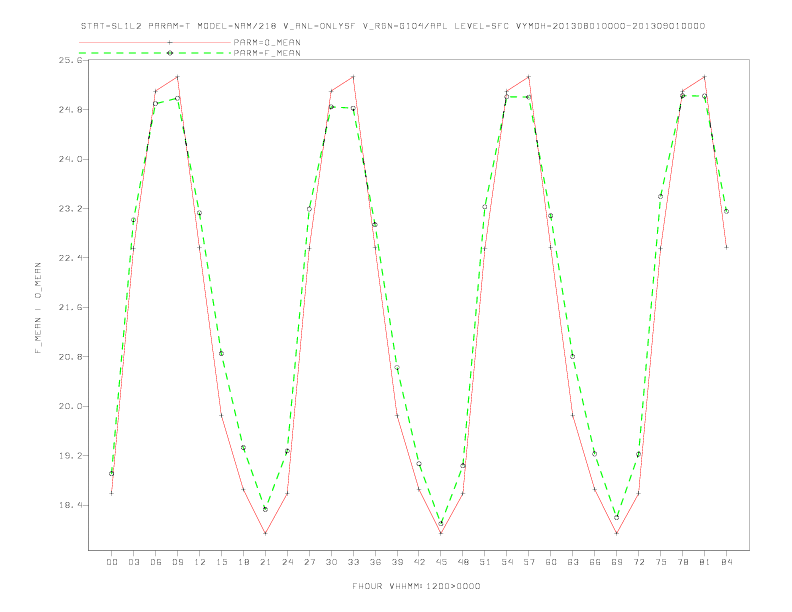Click the x-axis tick label 54
Image resolution: width=792 pixels, height=612 pixels.
[x=507, y=562]
